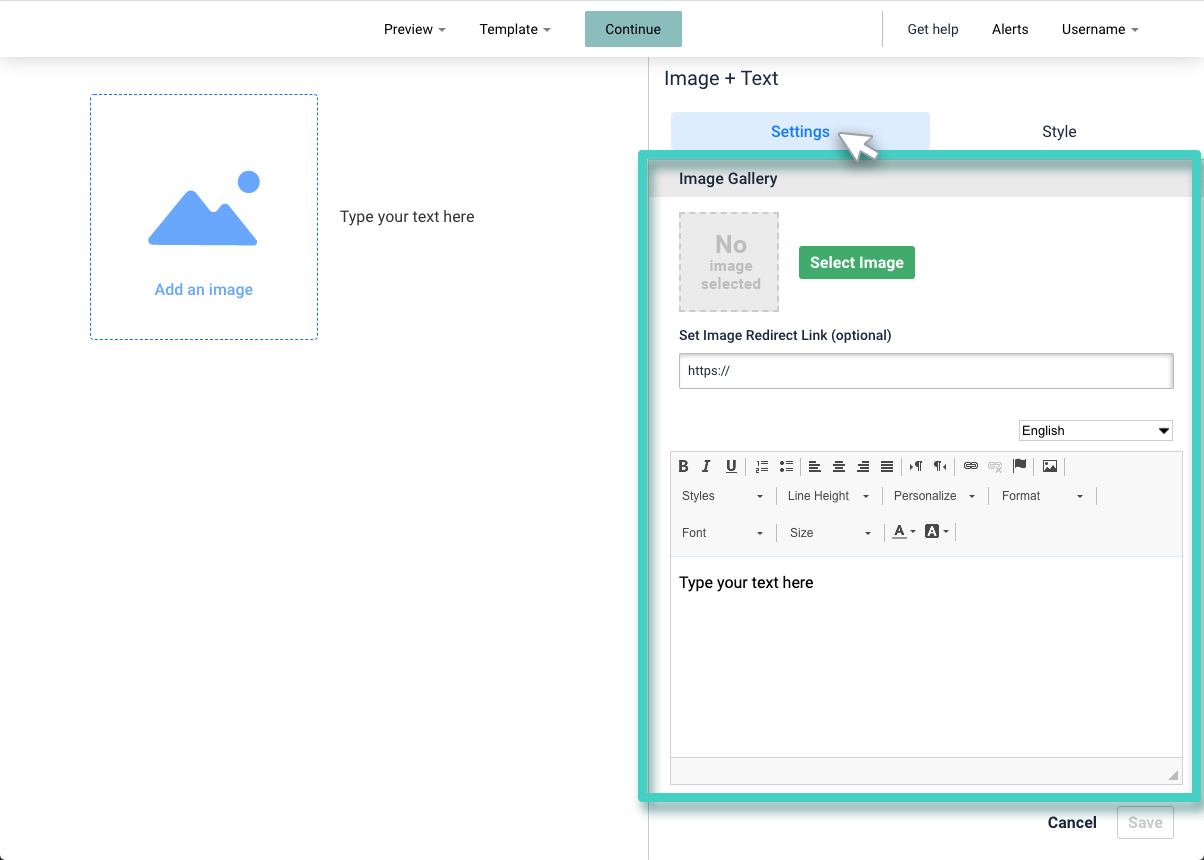The image size is (1204, 860).
Task: Open the text color picker
Action: pos(904,532)
